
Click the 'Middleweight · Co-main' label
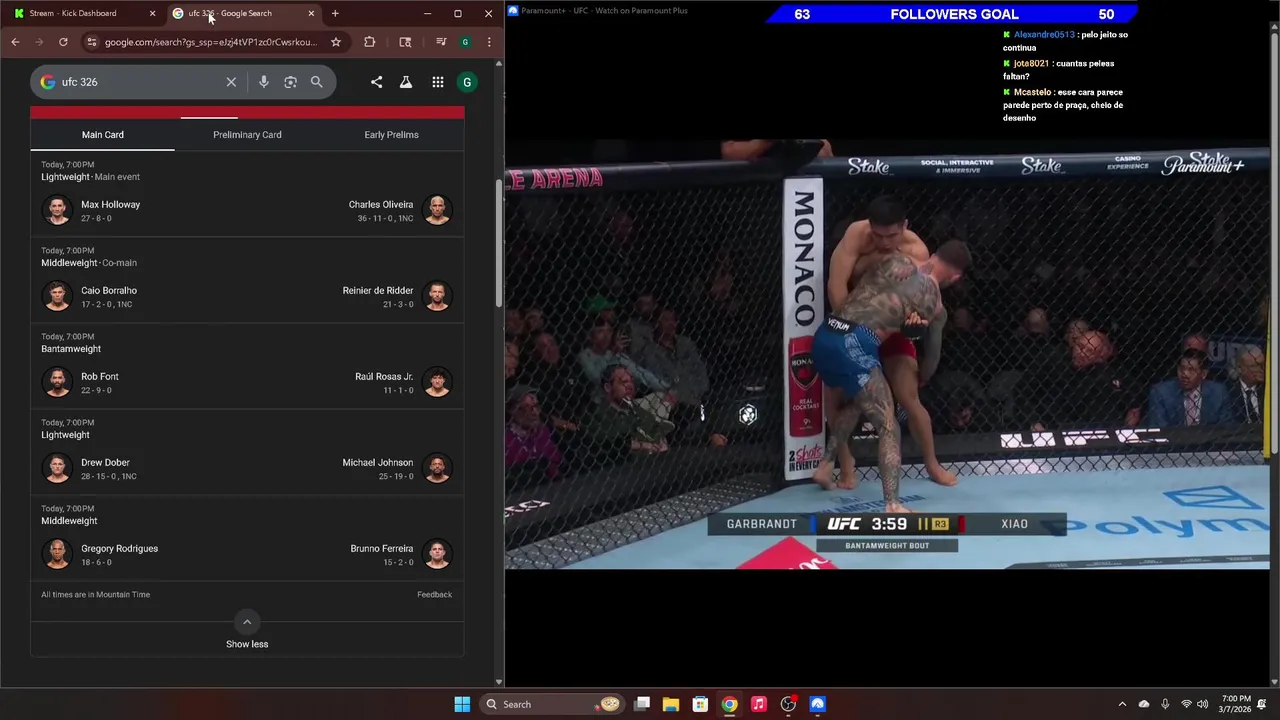(89, 263)
